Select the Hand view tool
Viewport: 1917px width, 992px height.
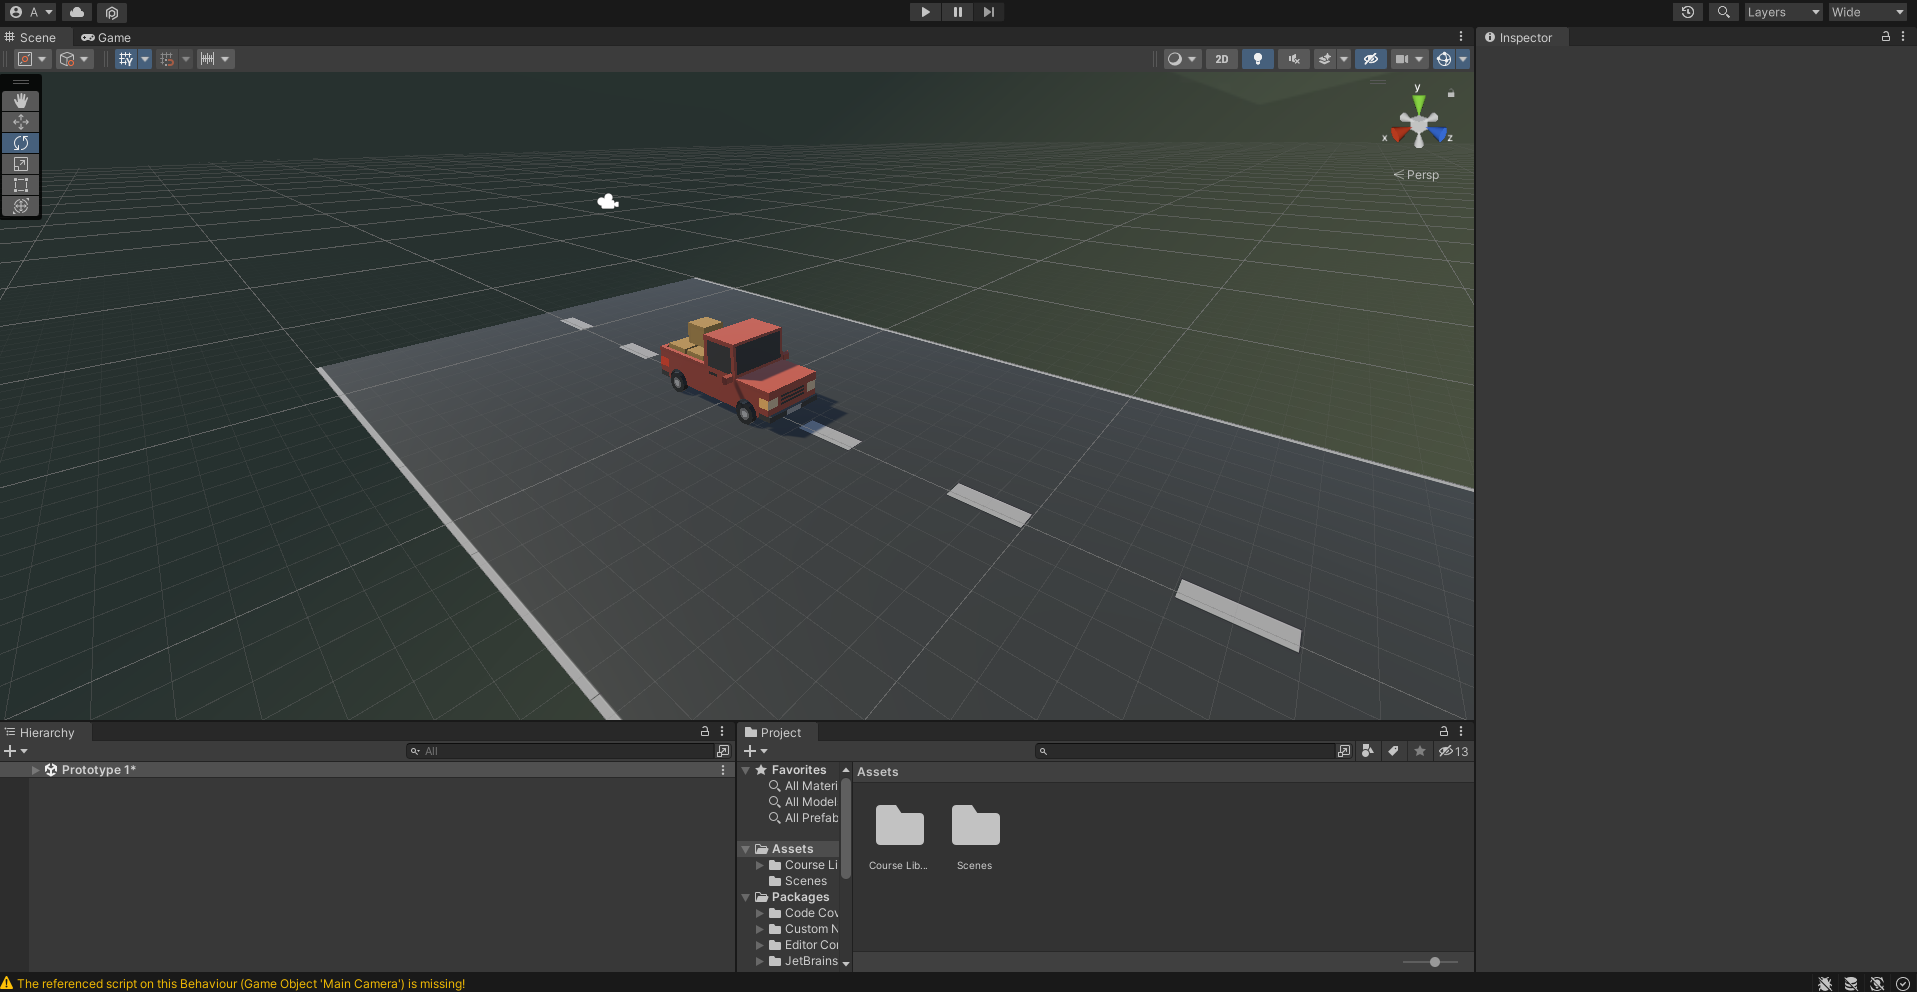coord(21,101)
